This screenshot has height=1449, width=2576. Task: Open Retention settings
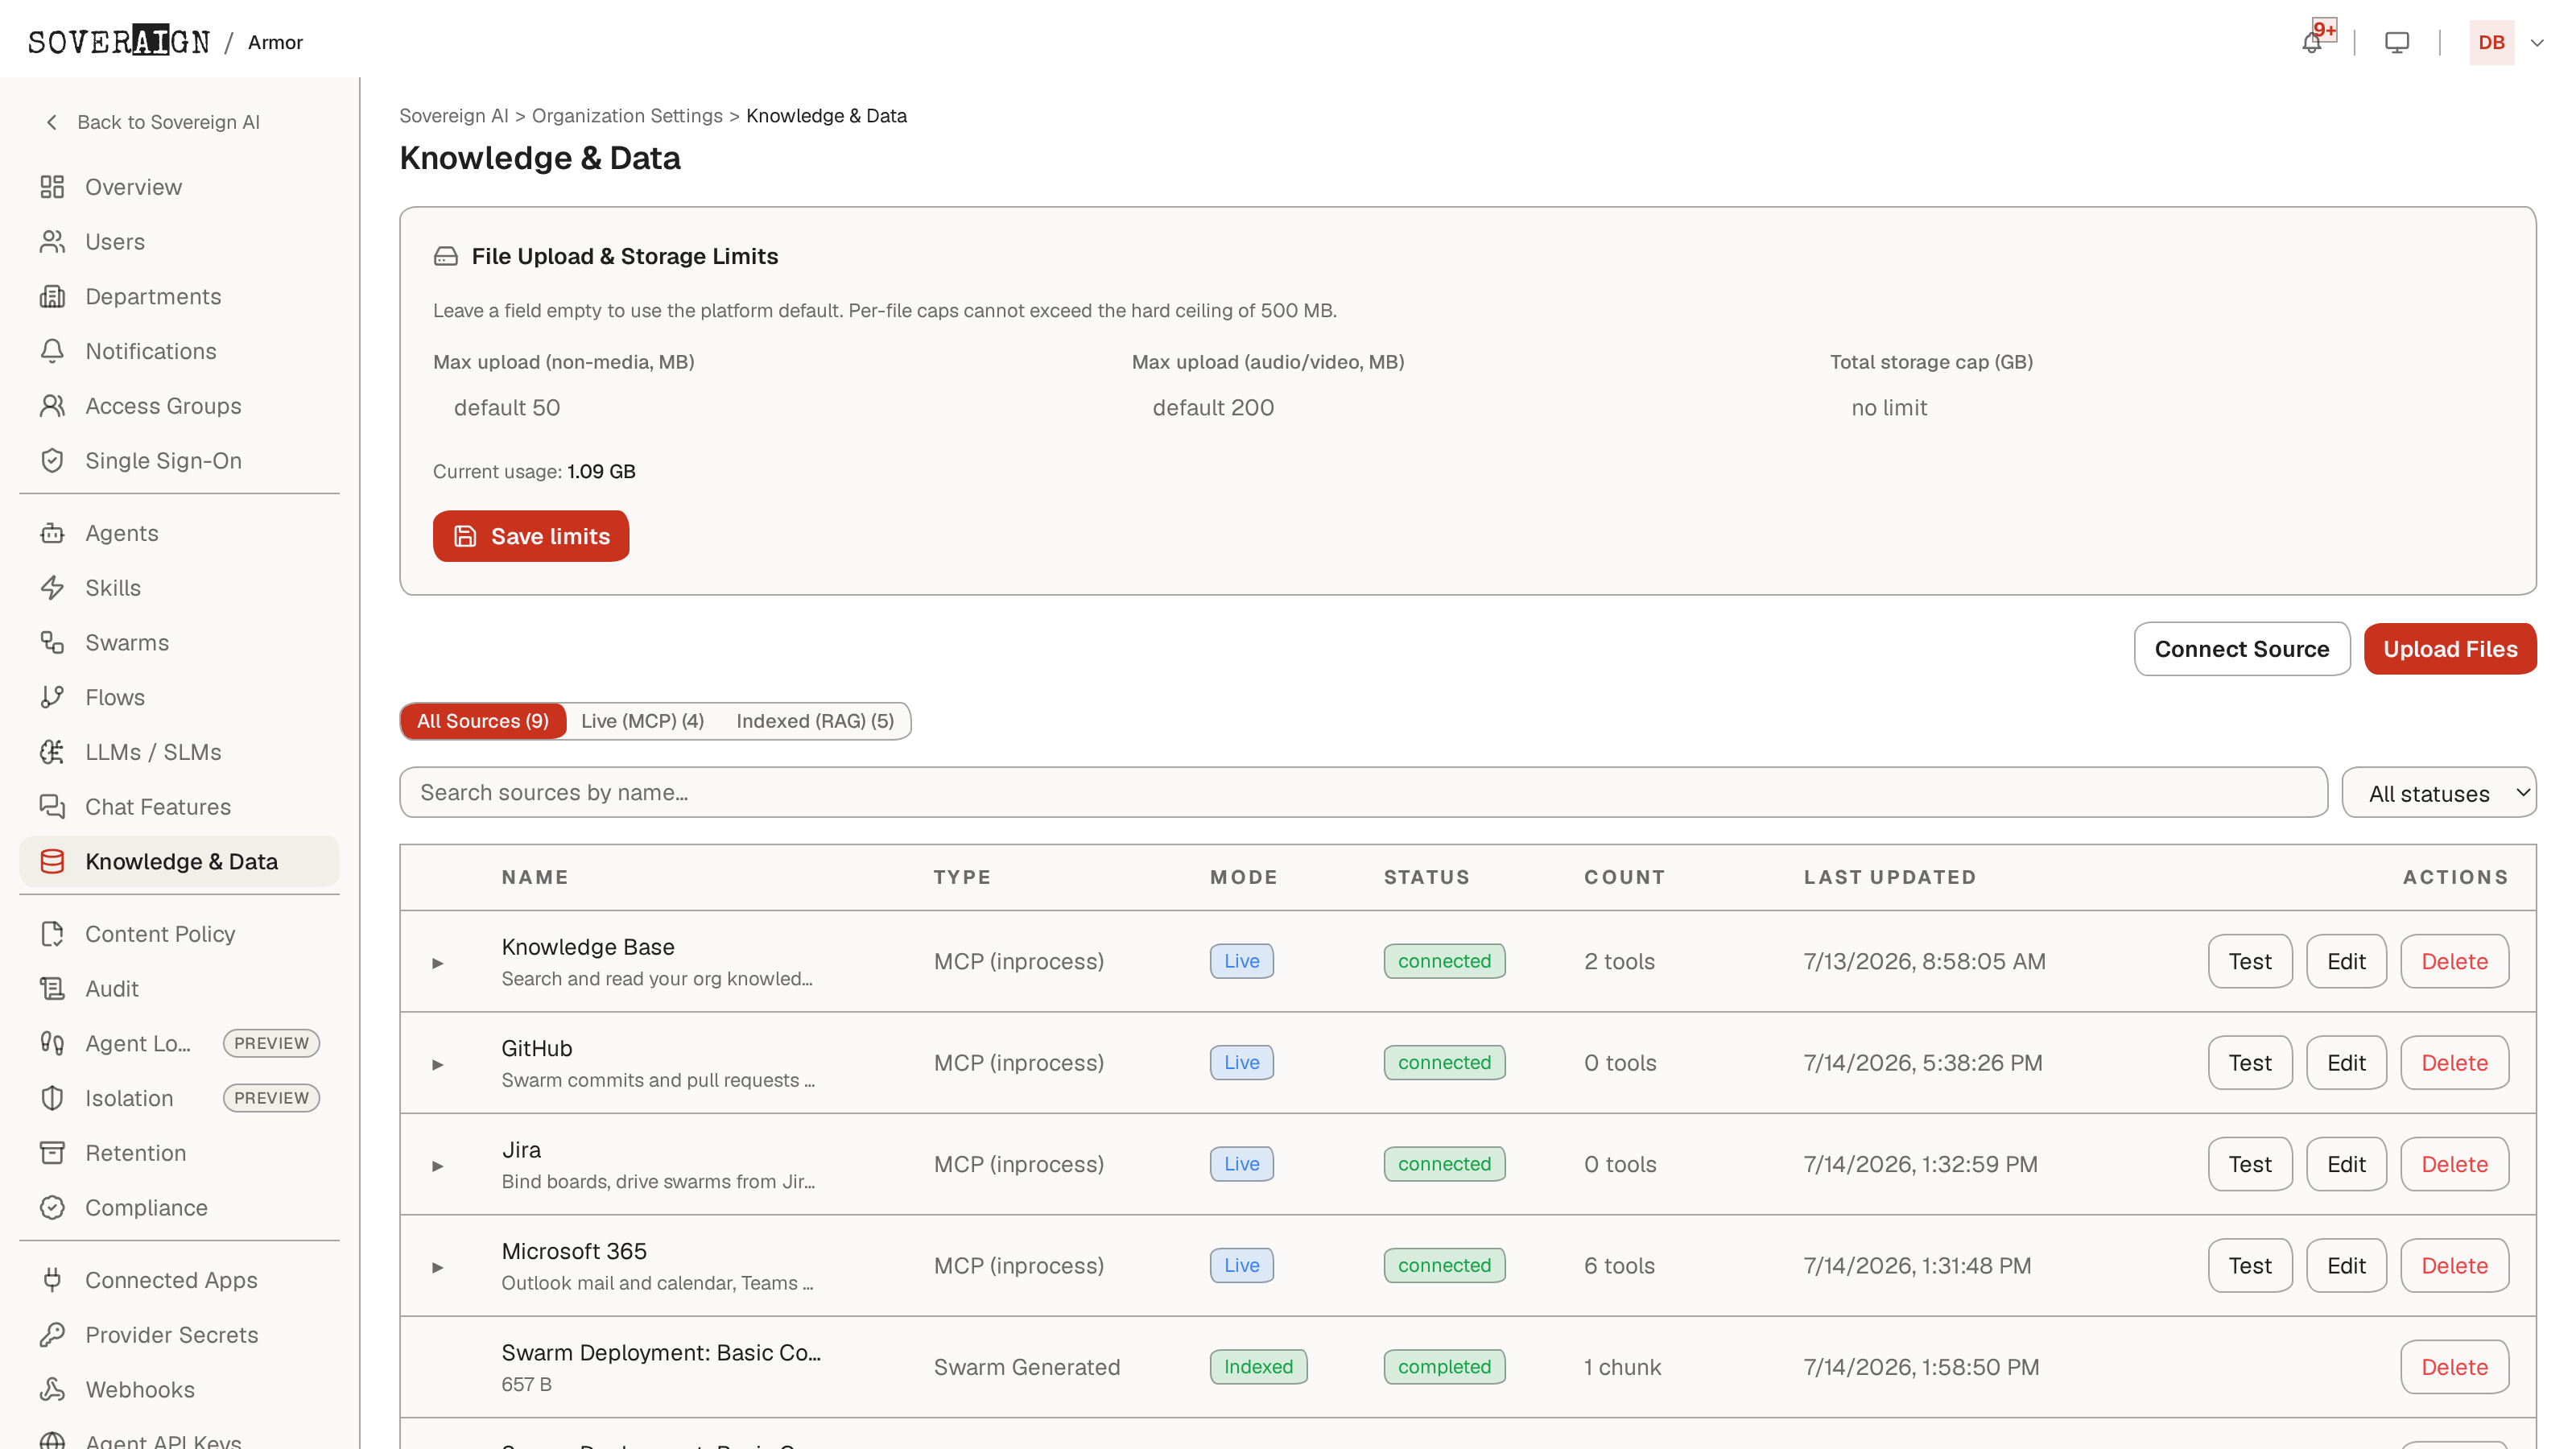pos(179,1152)
